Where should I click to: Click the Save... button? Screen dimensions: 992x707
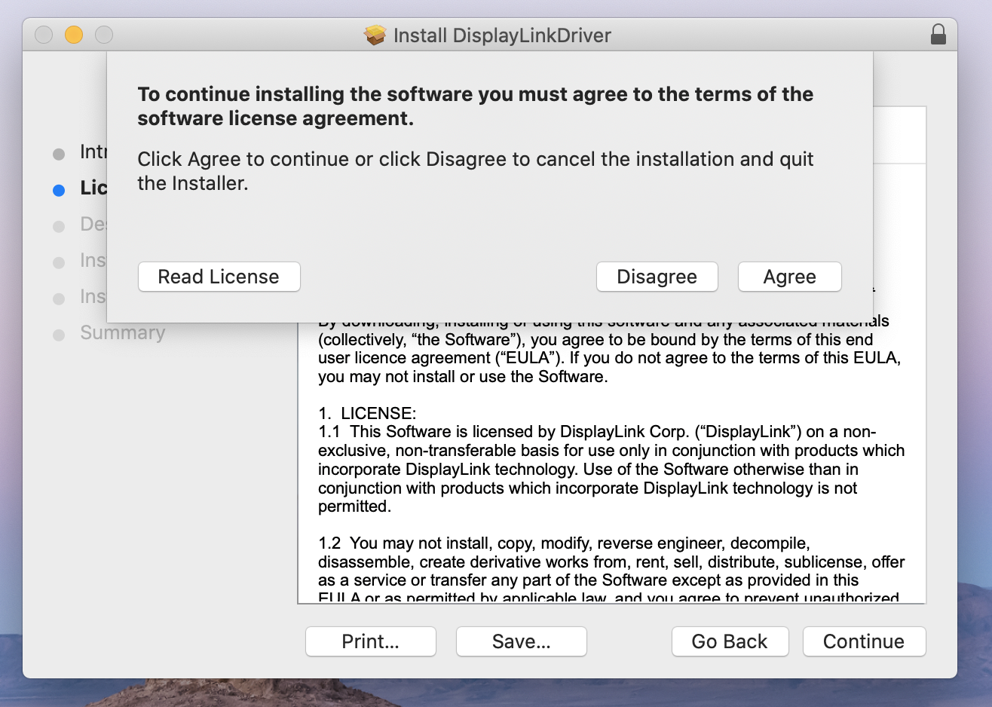(521, 641)
